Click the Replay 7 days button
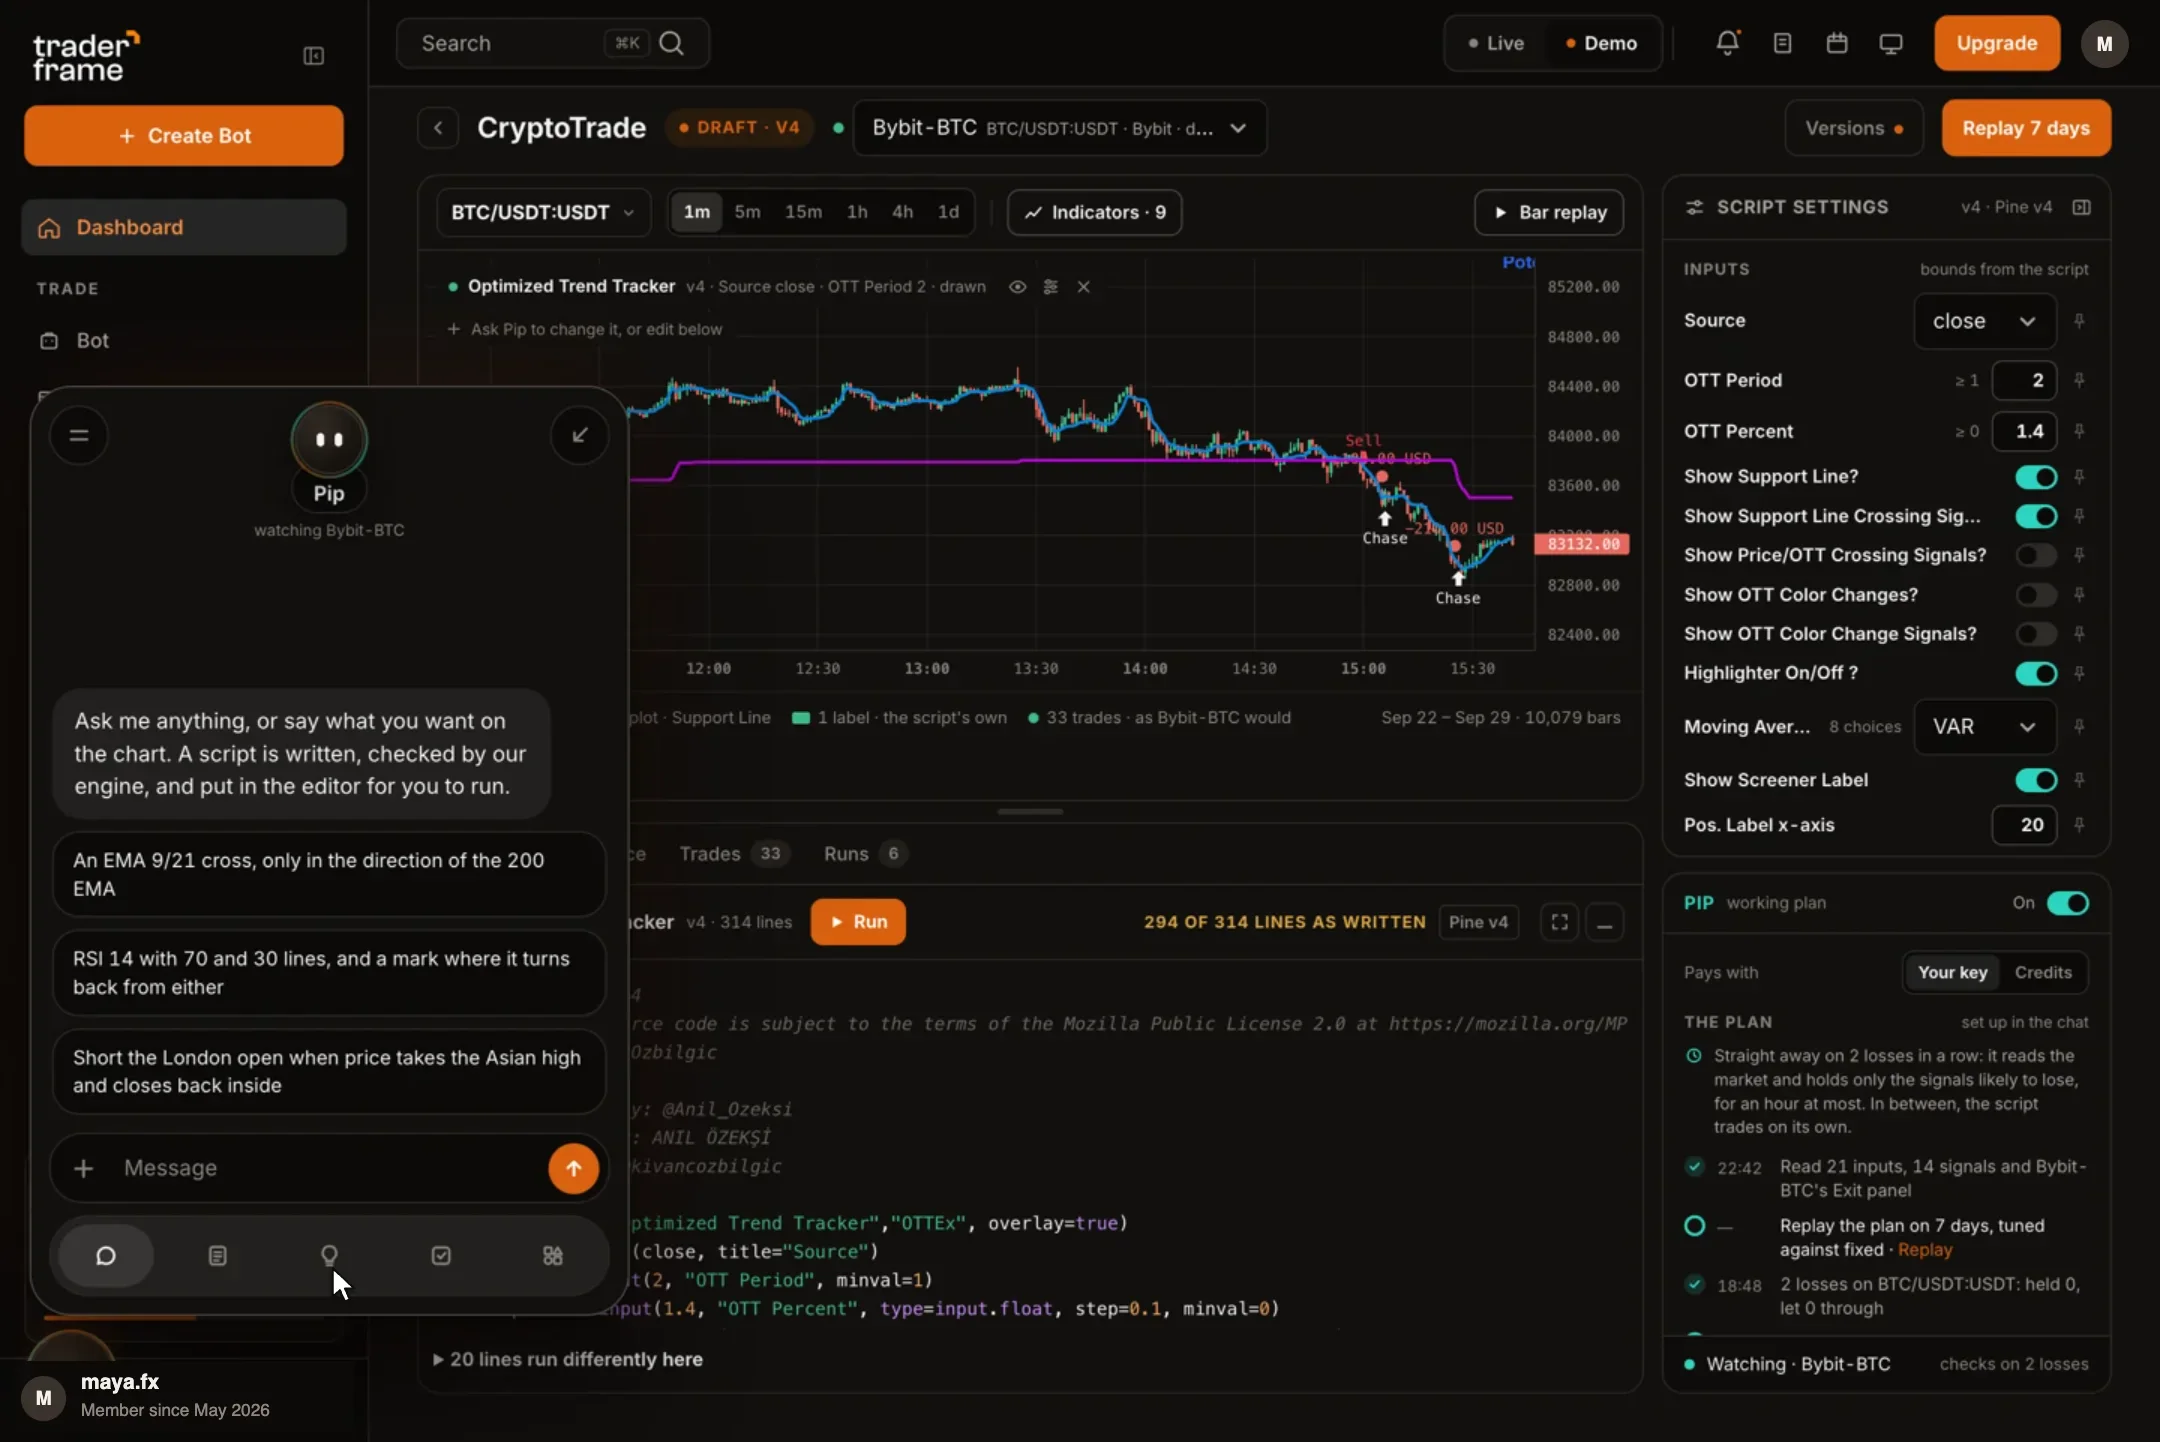The image size is (2160, 1442). click(x=2026, y=128)
